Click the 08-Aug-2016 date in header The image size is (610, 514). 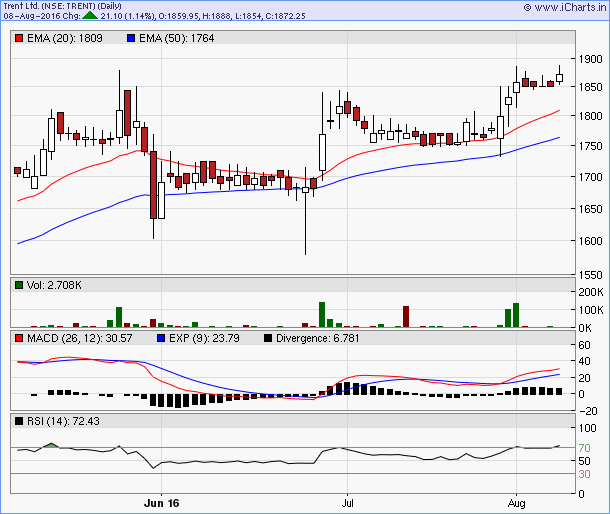point(34,16)
